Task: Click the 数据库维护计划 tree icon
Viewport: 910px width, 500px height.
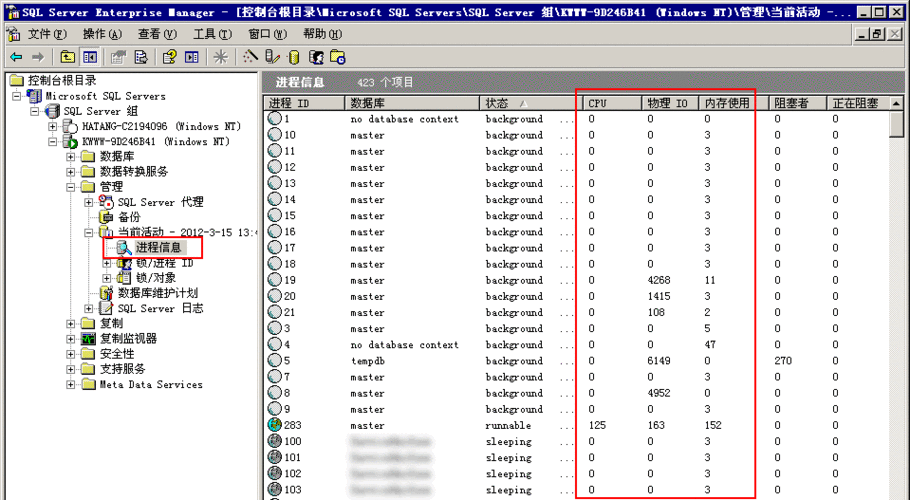Action: pyautogui.click(x=106, y=293)
